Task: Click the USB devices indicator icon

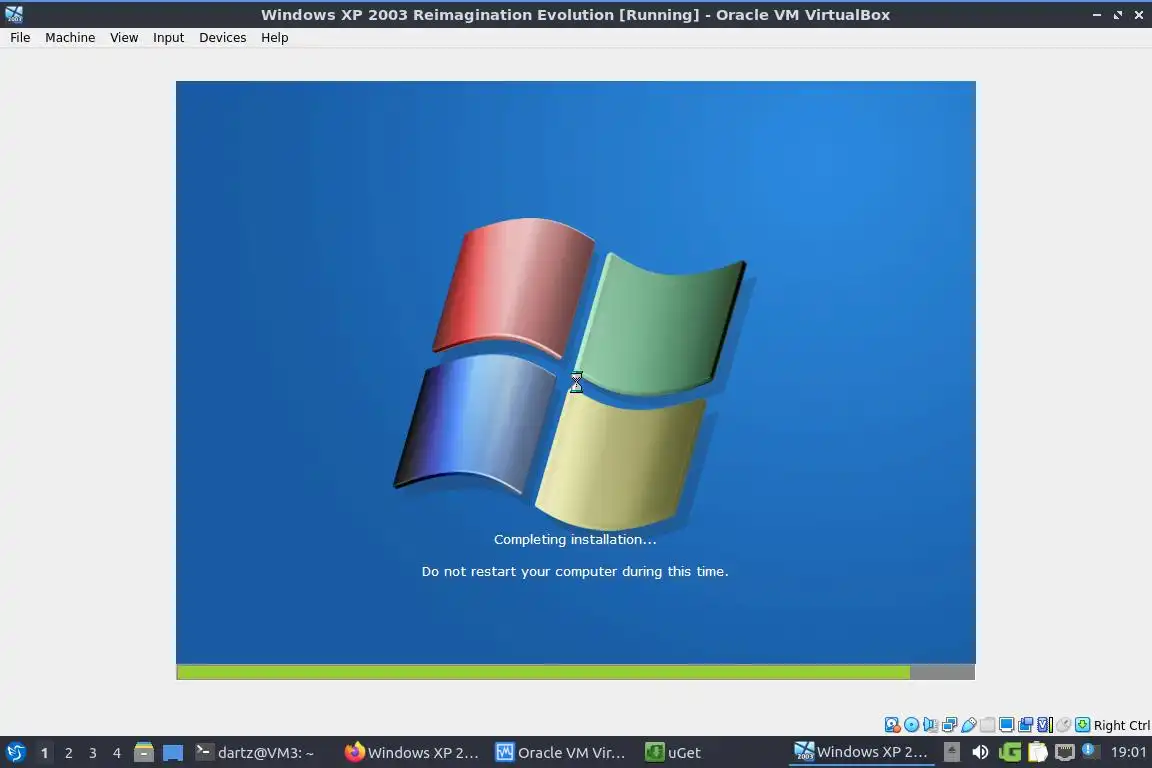Action: coord(968,725)
